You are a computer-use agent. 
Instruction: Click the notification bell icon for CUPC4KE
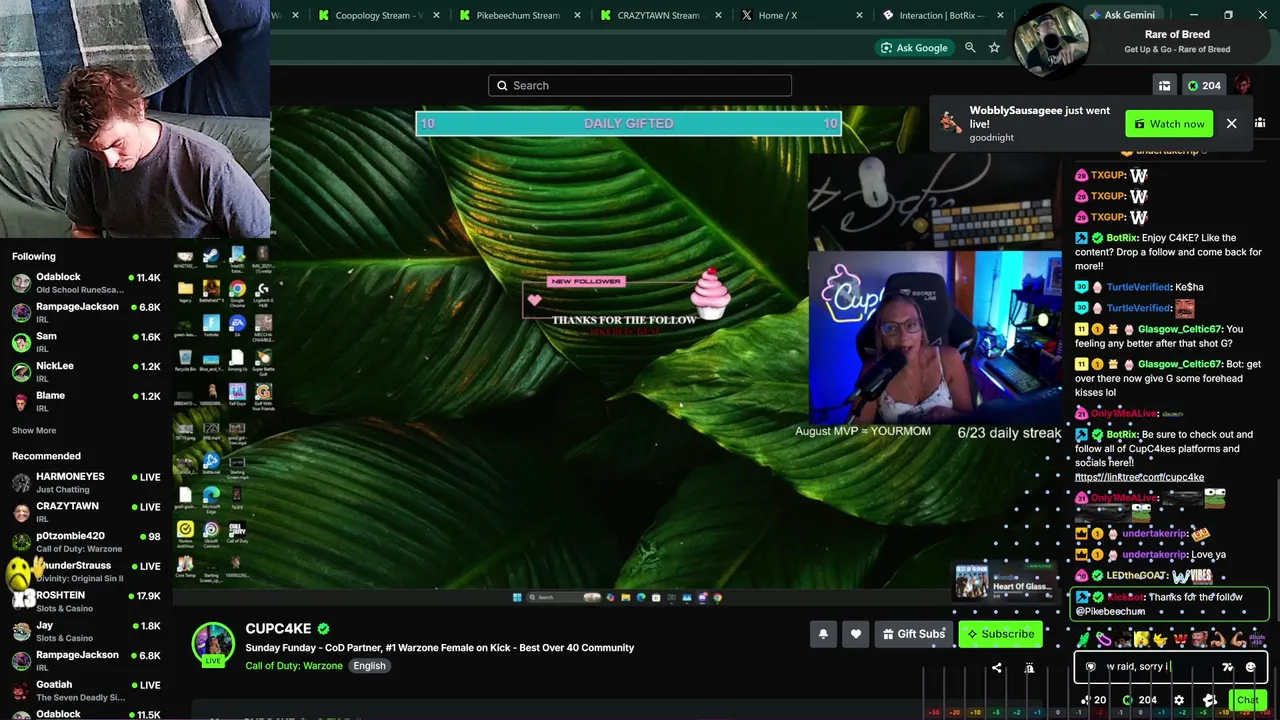[x=823, y=634]
